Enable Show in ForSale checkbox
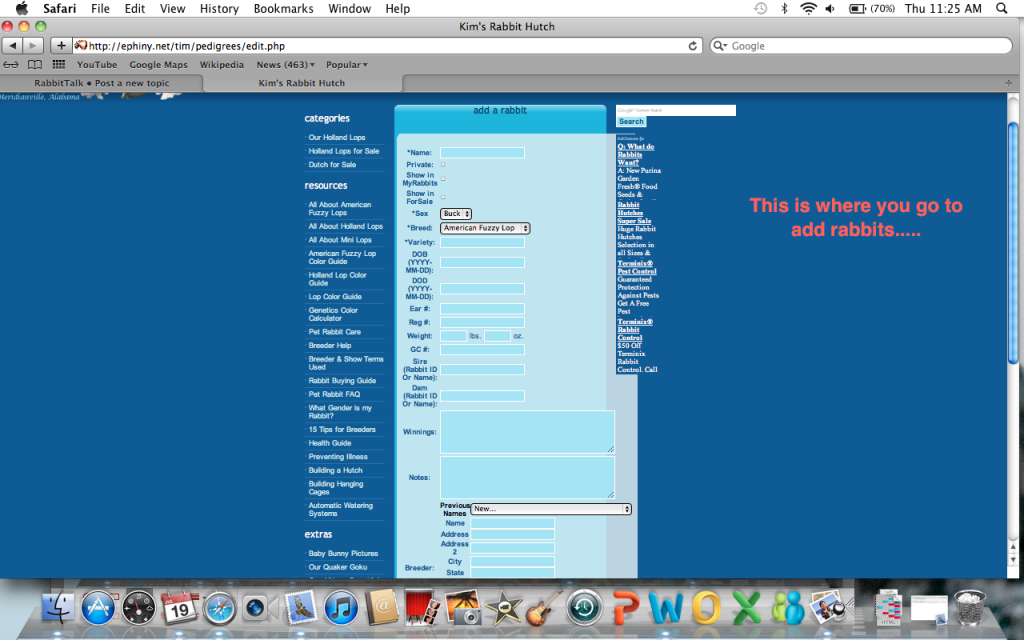This screenshot has width=1024, height=640. pyautogui.click(x=443, y=197)
